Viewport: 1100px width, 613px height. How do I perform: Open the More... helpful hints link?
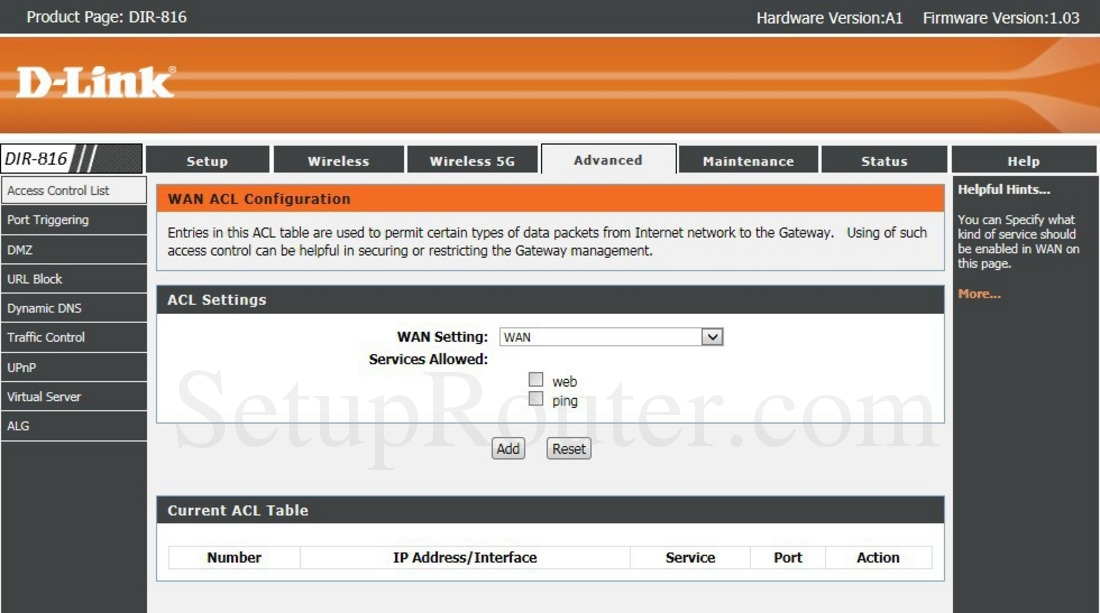pos(979,294)
